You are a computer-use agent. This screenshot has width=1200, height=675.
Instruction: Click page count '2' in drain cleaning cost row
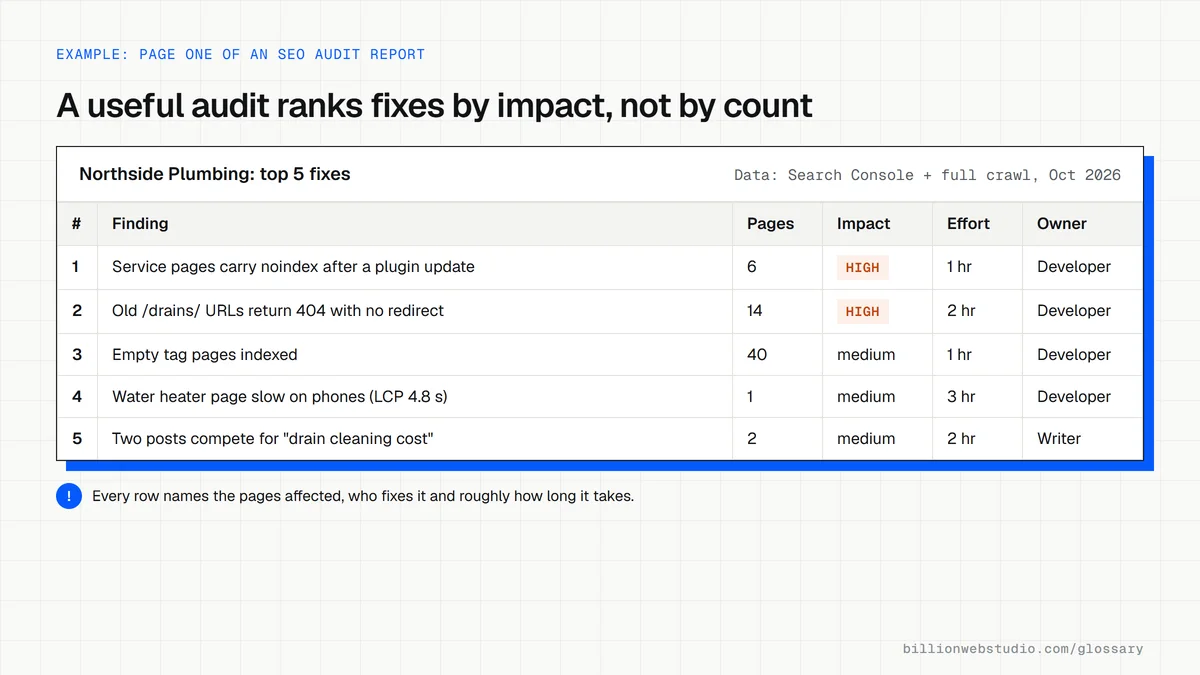(x=752, y=439)
